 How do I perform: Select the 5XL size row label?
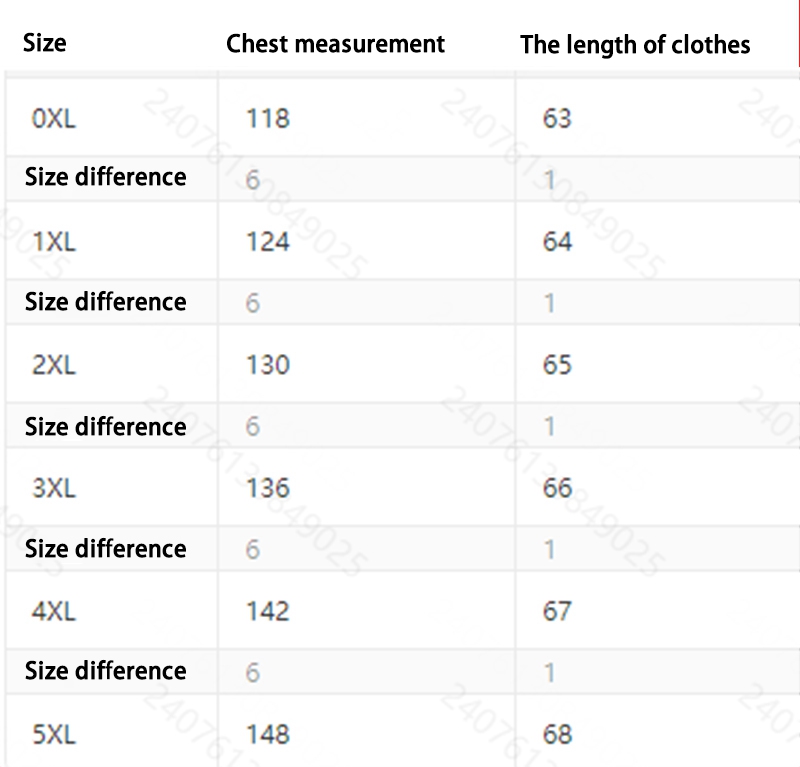(x=54, y=735)
